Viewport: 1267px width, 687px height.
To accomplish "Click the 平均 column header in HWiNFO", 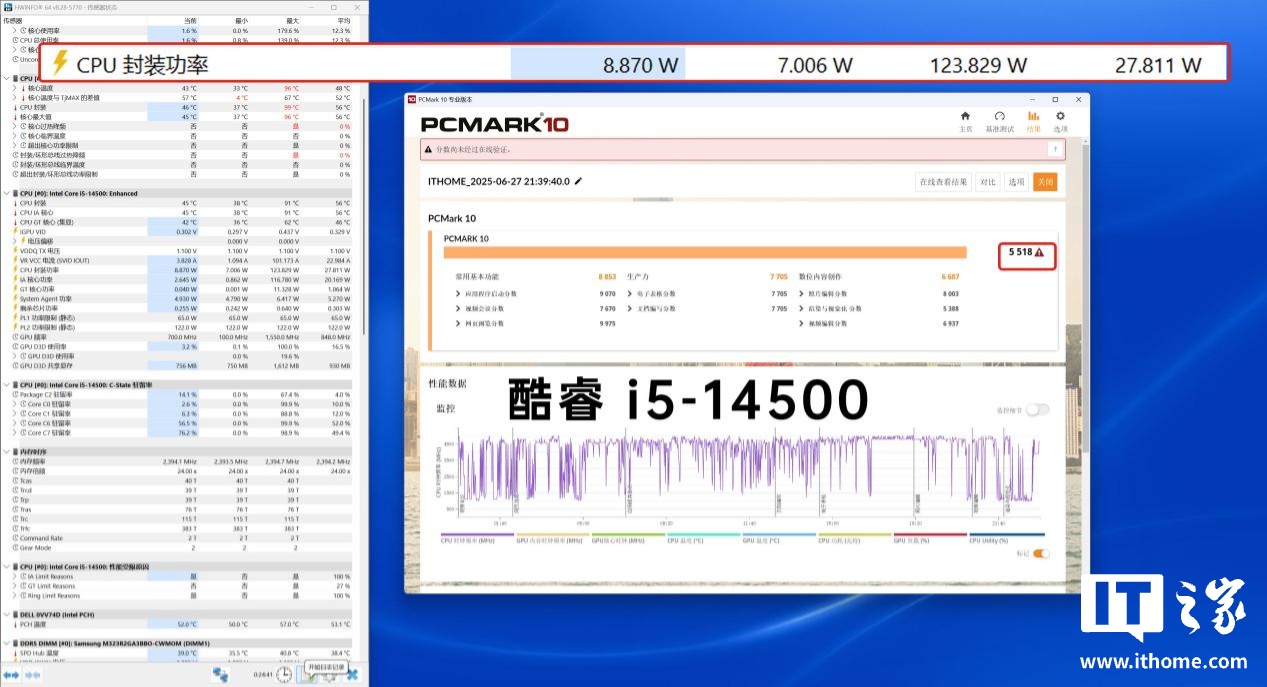I will click(343, 21).
